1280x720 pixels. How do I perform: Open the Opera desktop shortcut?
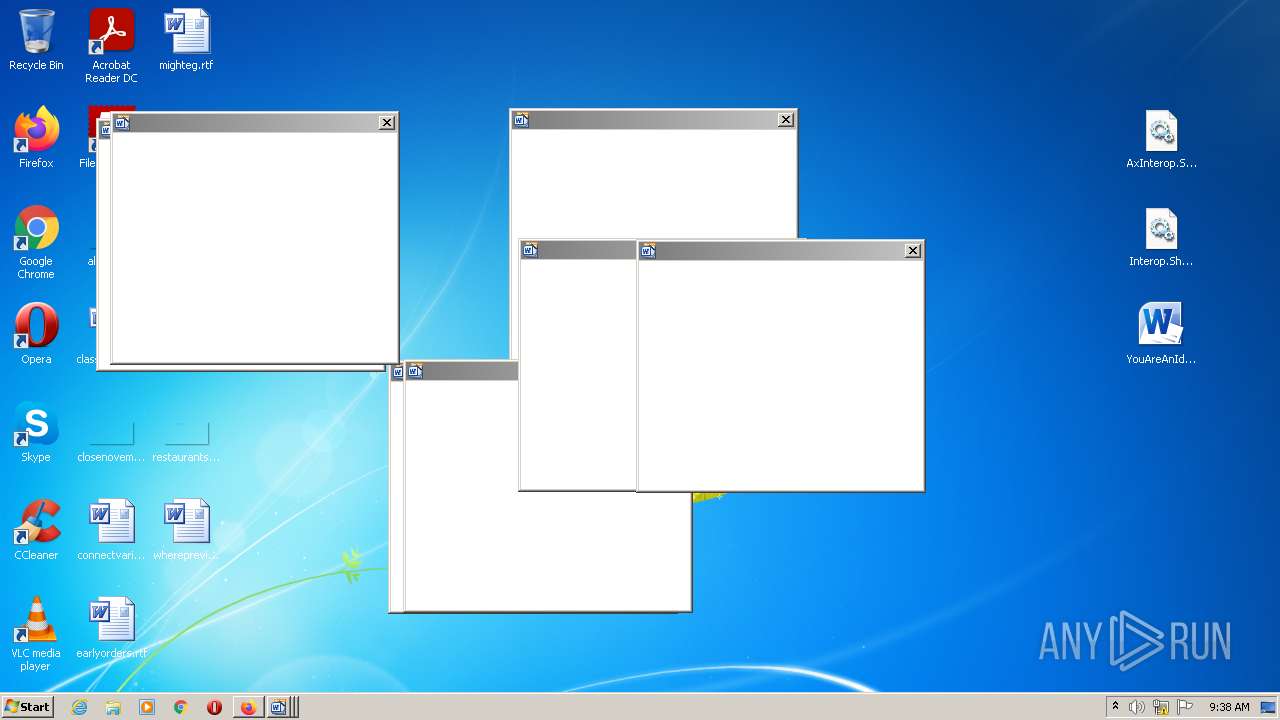pos(36,334)
